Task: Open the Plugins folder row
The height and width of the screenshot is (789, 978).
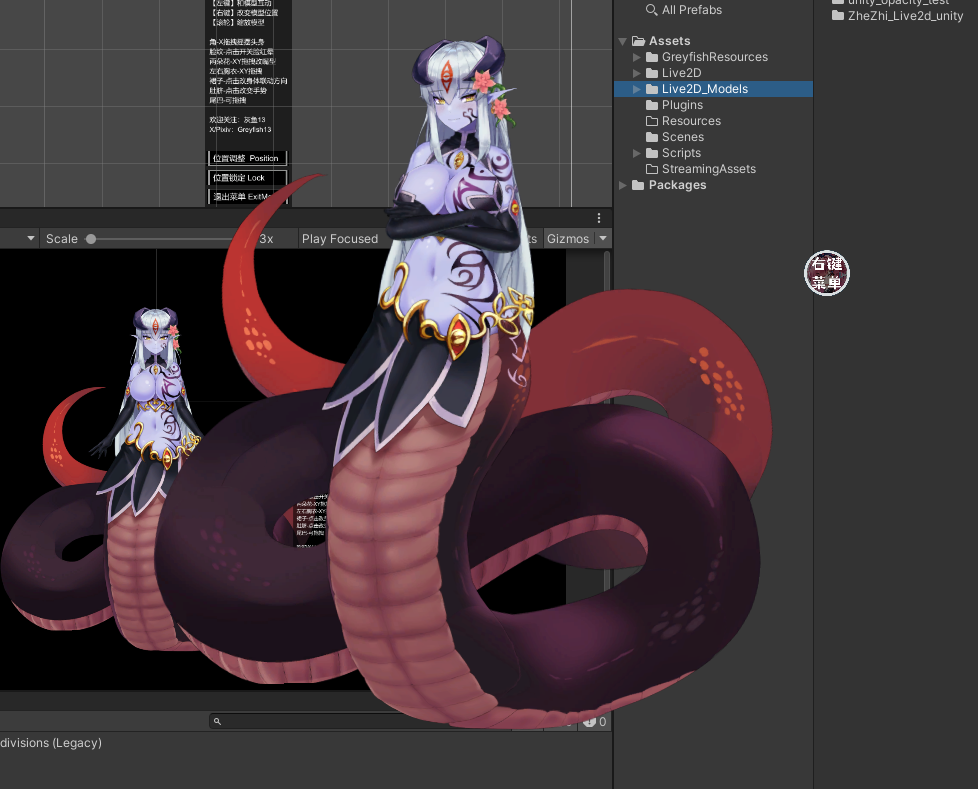Action: tap(713, 105)
